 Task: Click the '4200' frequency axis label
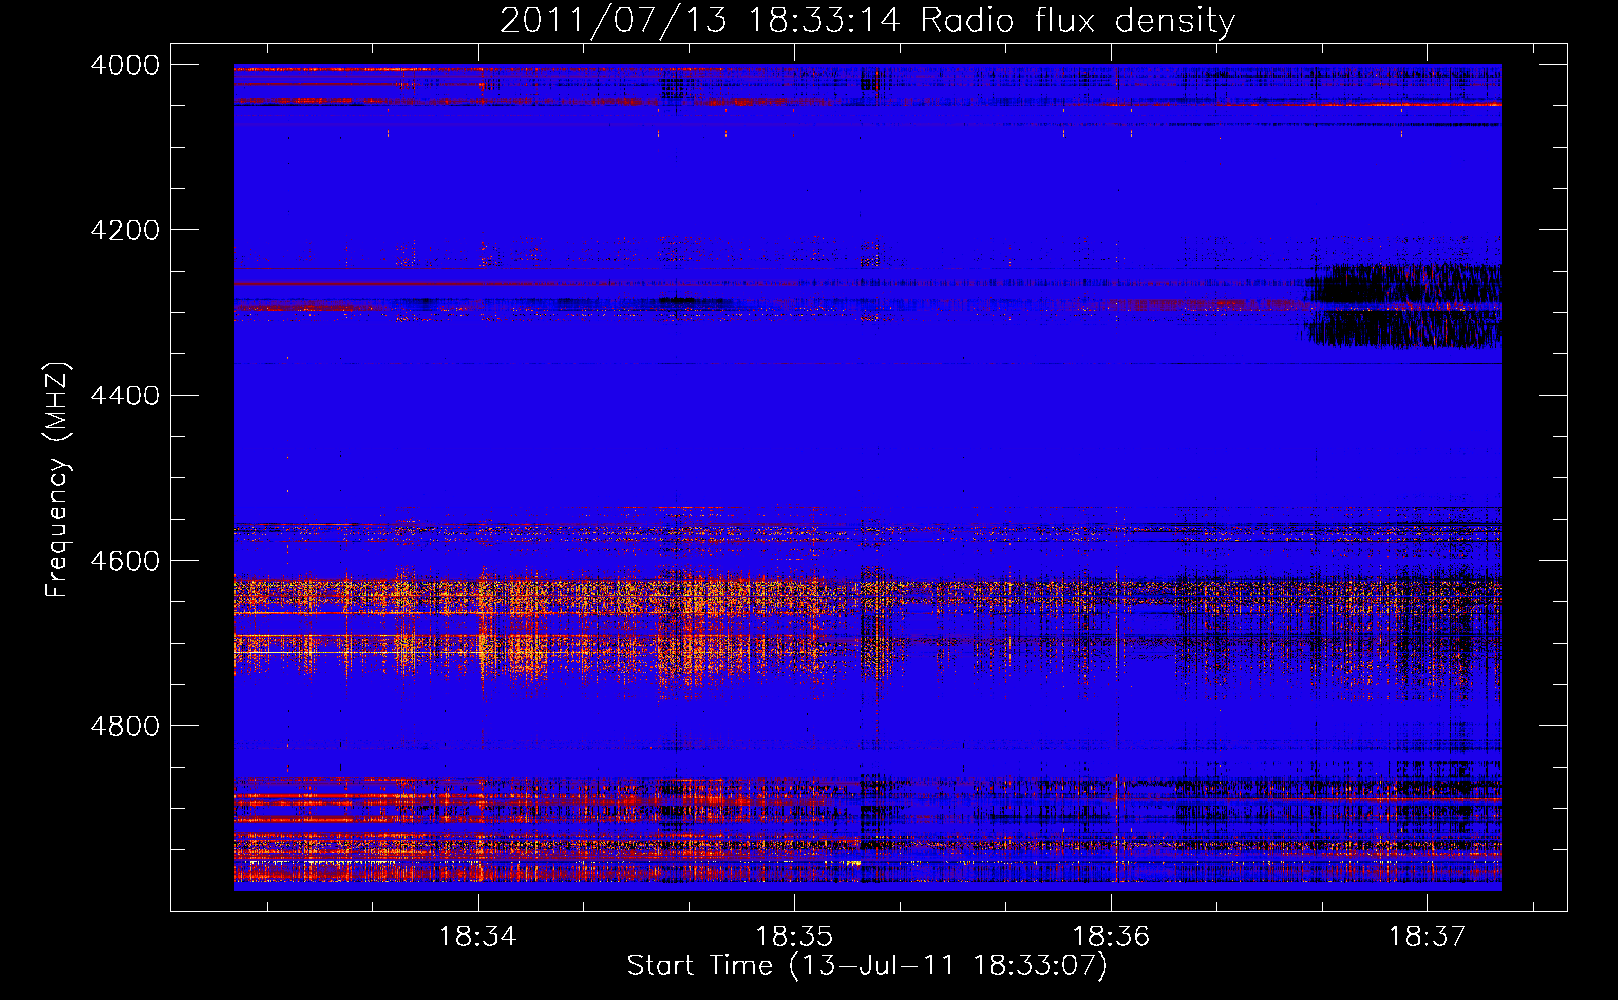(125, 230)
